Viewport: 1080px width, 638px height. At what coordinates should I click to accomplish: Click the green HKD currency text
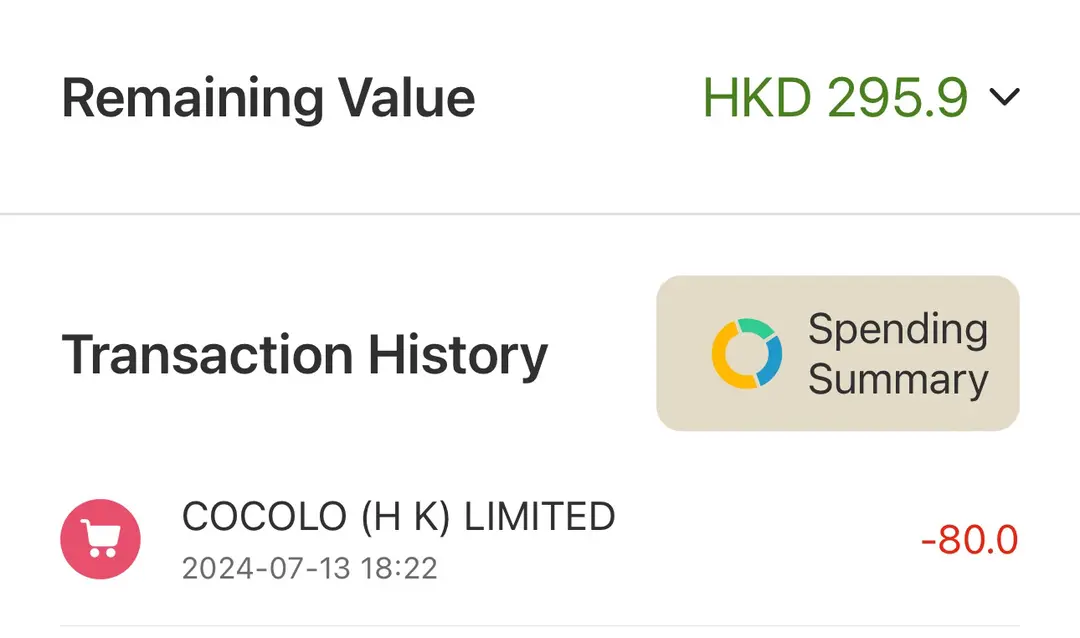click(x=757, y=97)
